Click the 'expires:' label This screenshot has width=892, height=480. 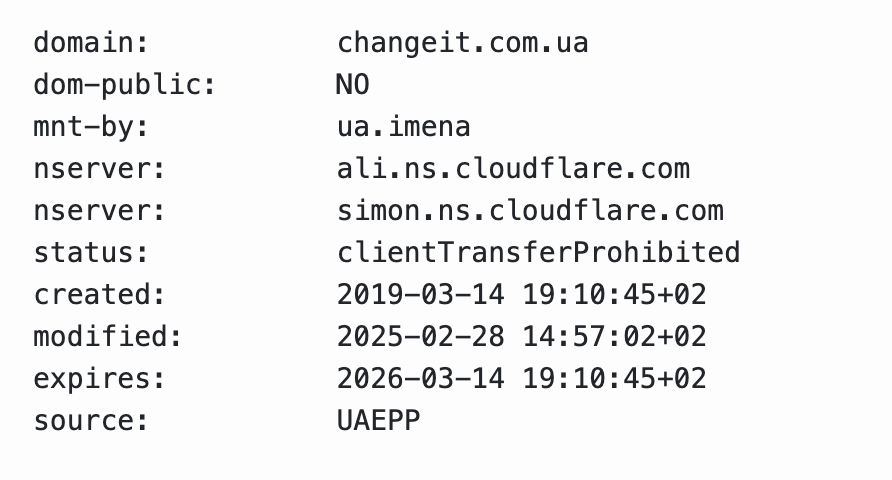point(100,380)
